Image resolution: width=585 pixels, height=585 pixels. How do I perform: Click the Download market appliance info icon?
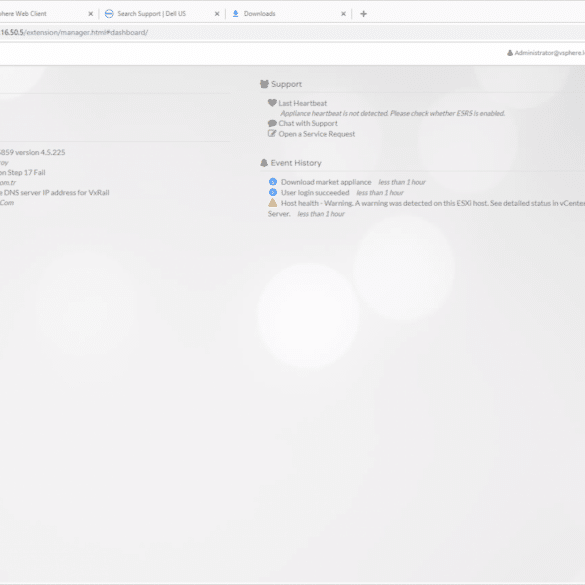pos(273,182)
